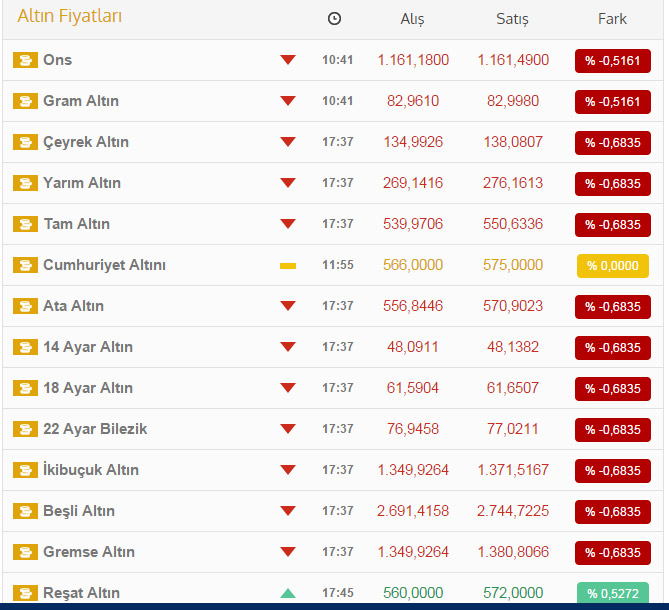Image resolution: width=669 pixels, height=610 pixels.
Task: Click the green up arrow for Reşat Altın
Action: tap(288, 593)
